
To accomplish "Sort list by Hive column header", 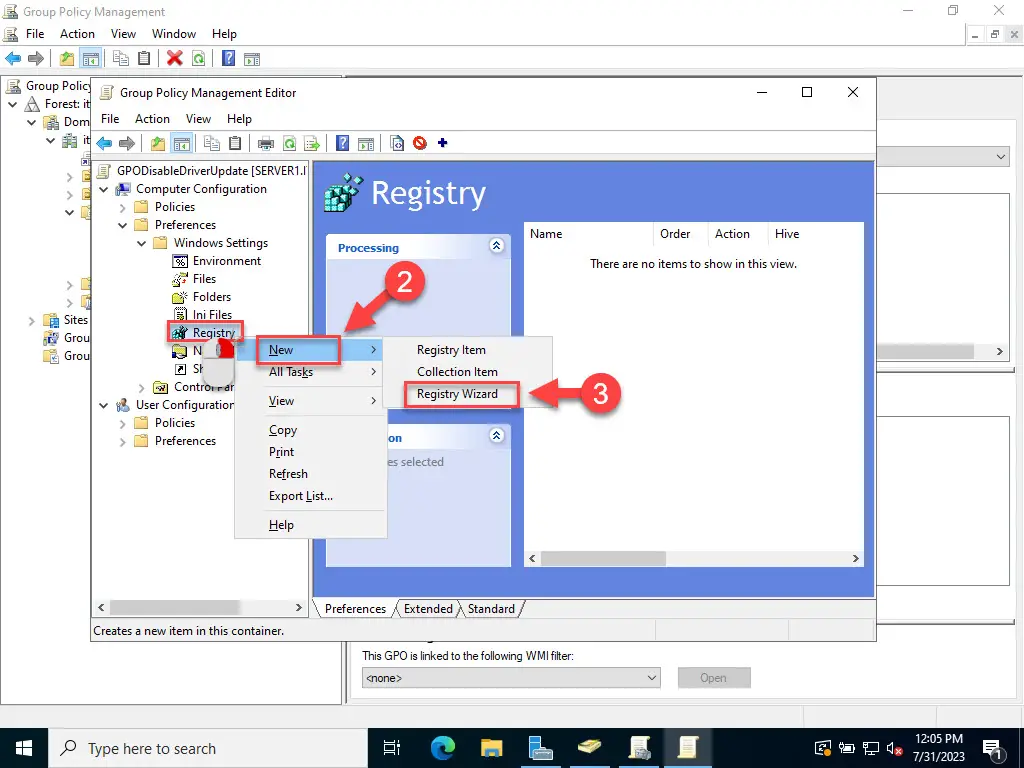I will (x=818, y=234).
